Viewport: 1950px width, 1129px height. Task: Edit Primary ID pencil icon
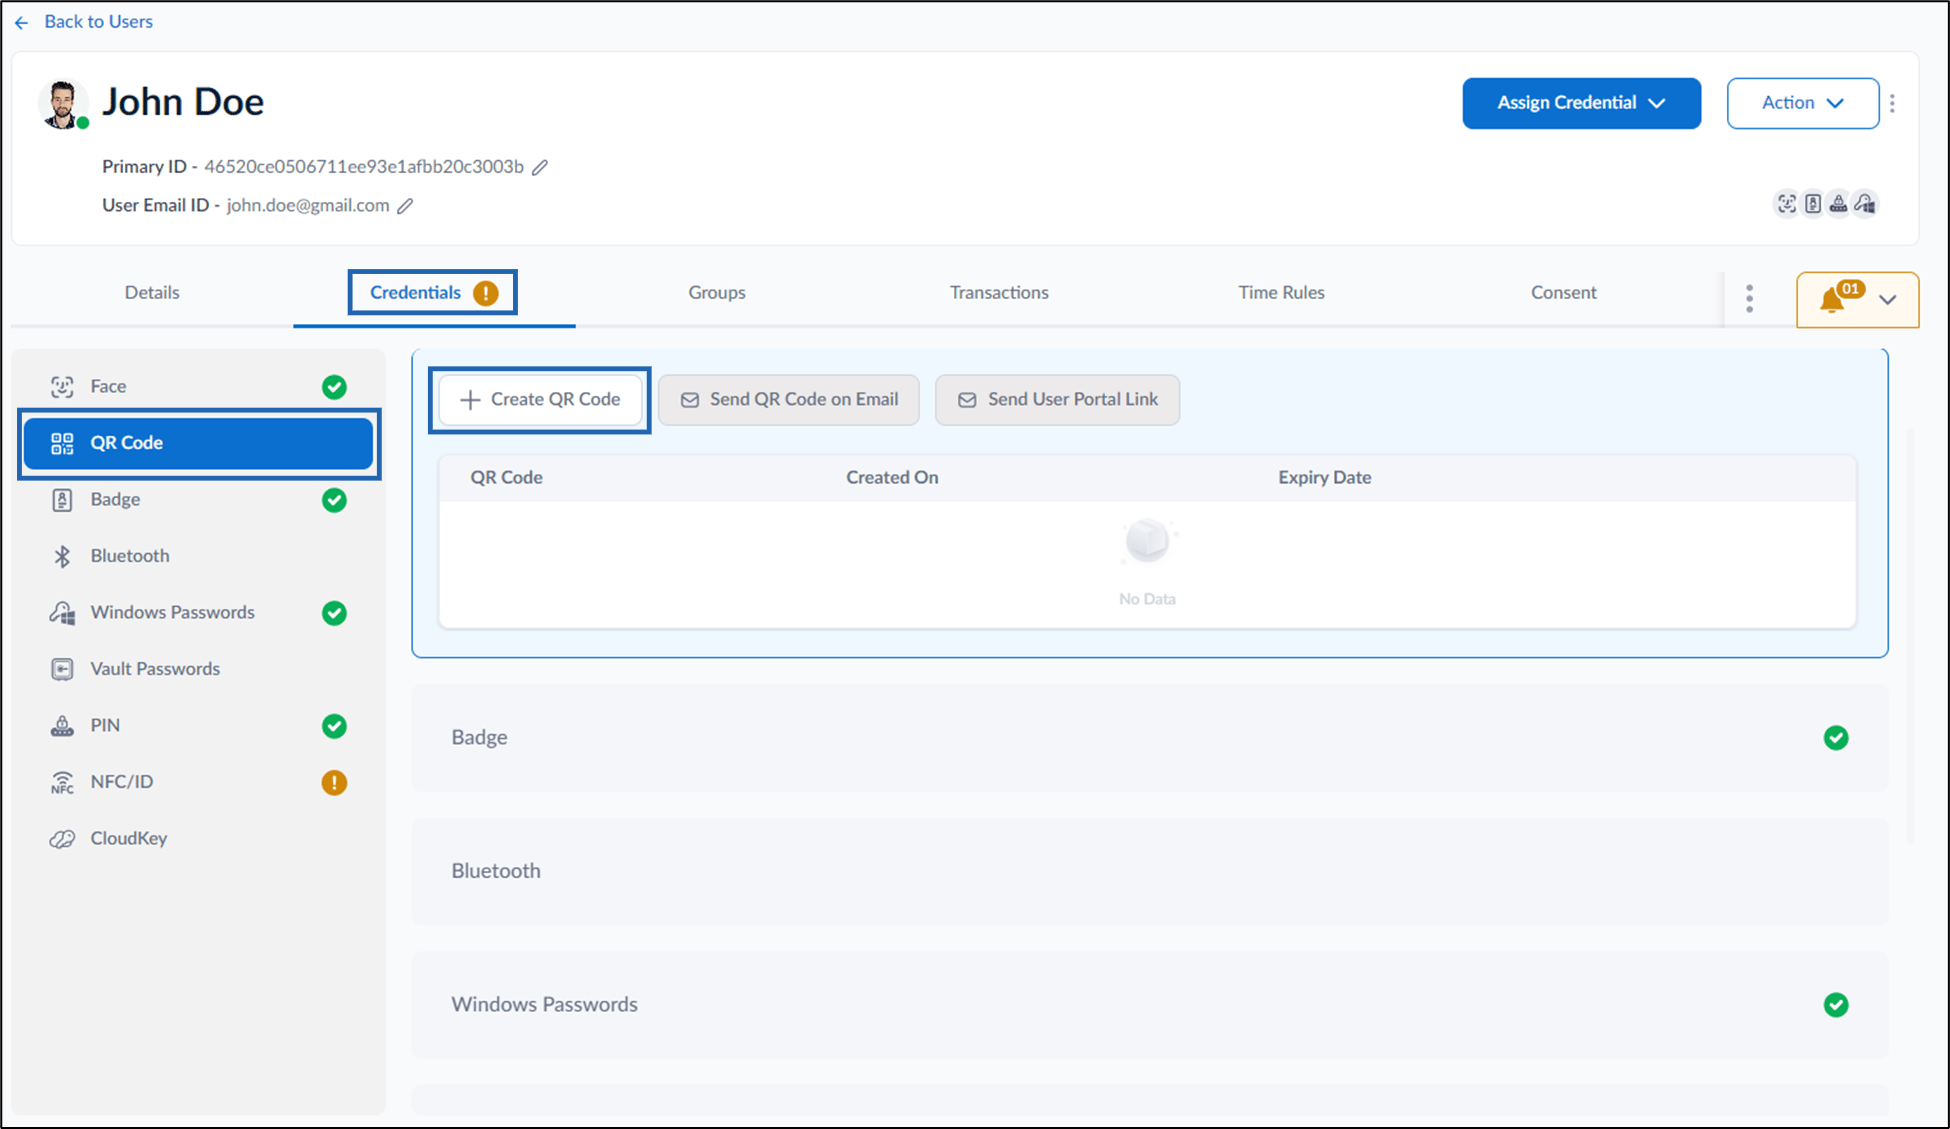540,167
